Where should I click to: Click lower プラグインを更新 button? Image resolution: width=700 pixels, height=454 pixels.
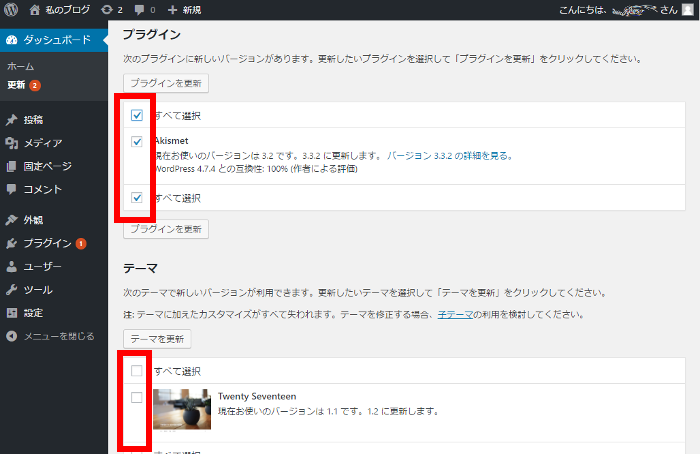click(166, 229)
